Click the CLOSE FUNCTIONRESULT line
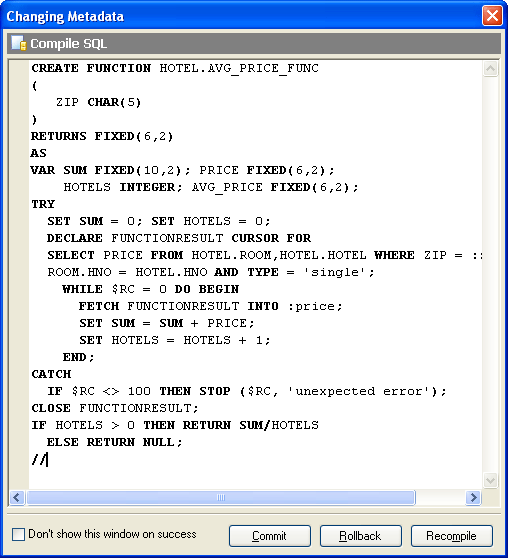 115,408
